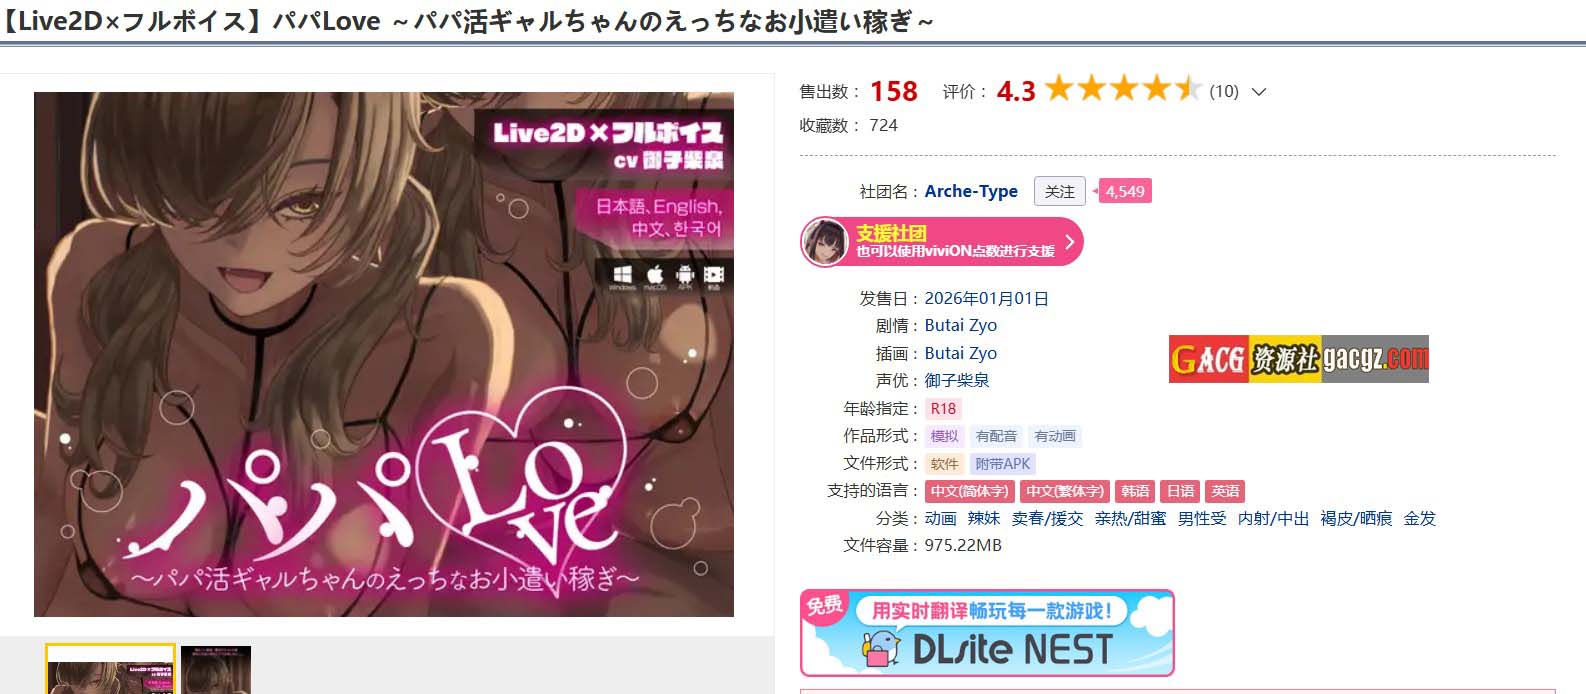Click the five-star rating icons

1123,89
